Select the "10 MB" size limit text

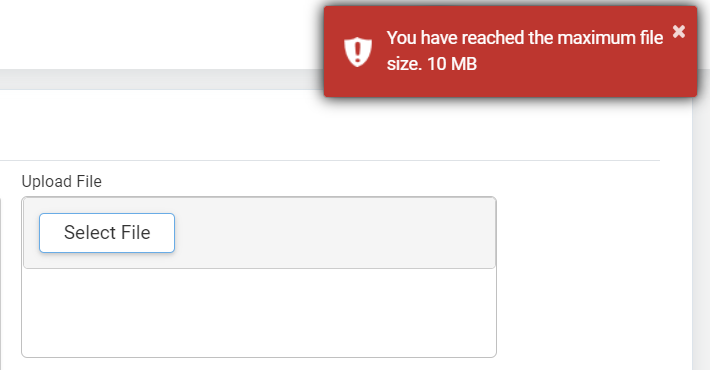(452, 64)
